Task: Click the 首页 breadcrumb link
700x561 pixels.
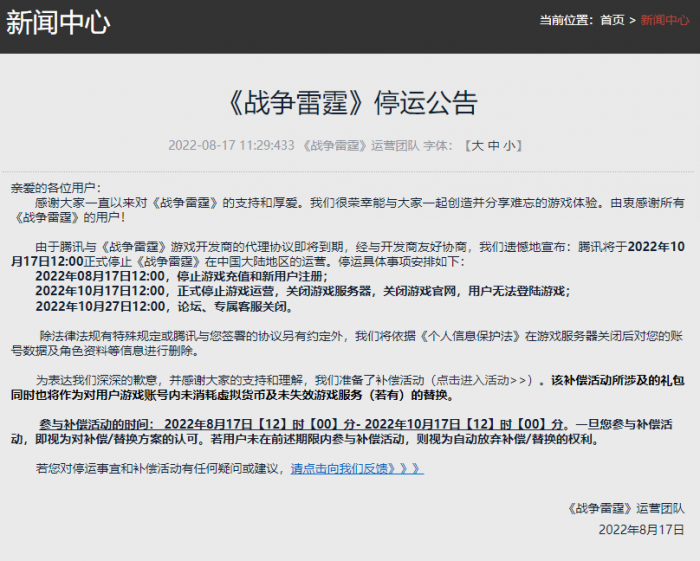Action: pyautogui.click(x=612, y=20)
